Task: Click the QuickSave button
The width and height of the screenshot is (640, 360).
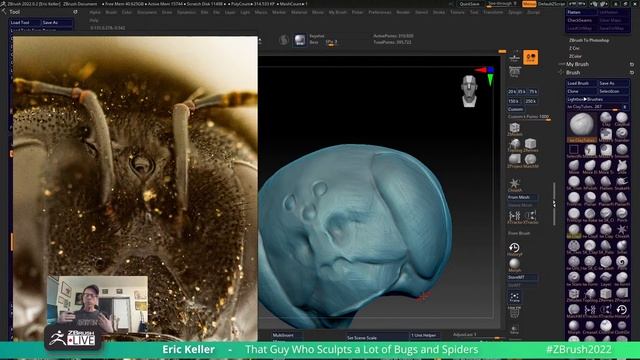Action: pyautogui.click(x=469, y=4)
